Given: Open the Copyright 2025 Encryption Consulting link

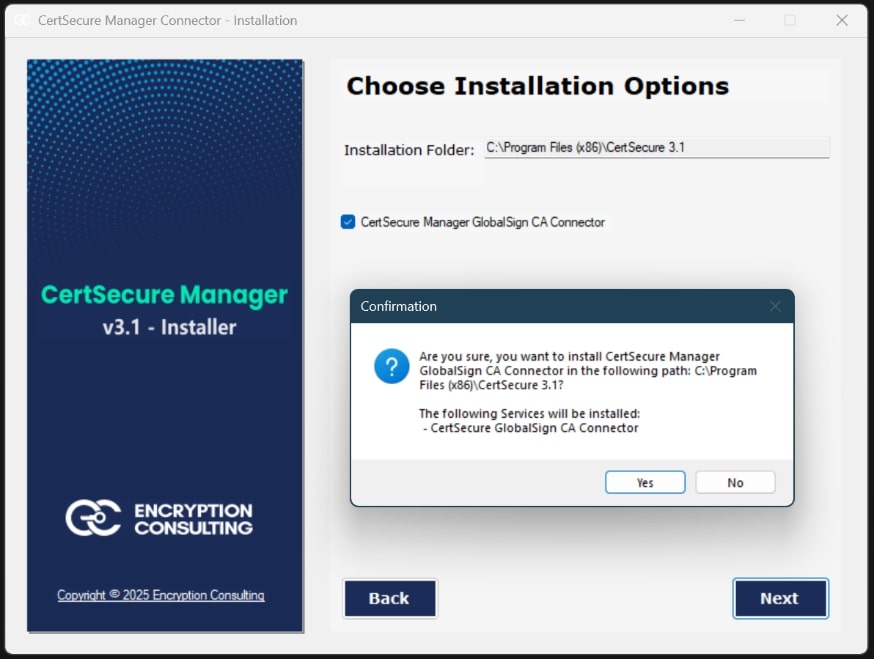Looking at the screenshot, I should click(161, 595).
